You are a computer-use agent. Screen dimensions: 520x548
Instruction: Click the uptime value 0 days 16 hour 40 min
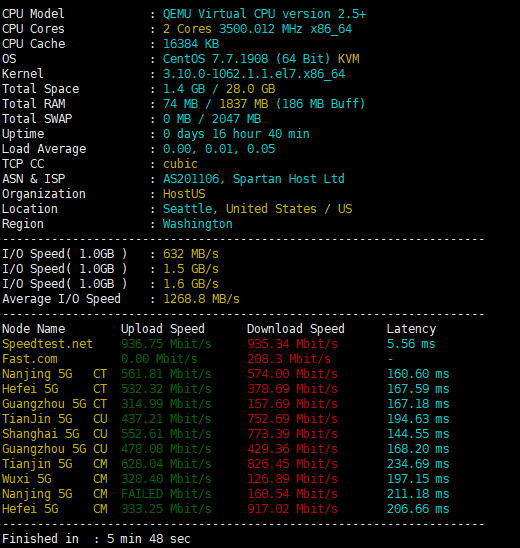[x=236, y=134]
